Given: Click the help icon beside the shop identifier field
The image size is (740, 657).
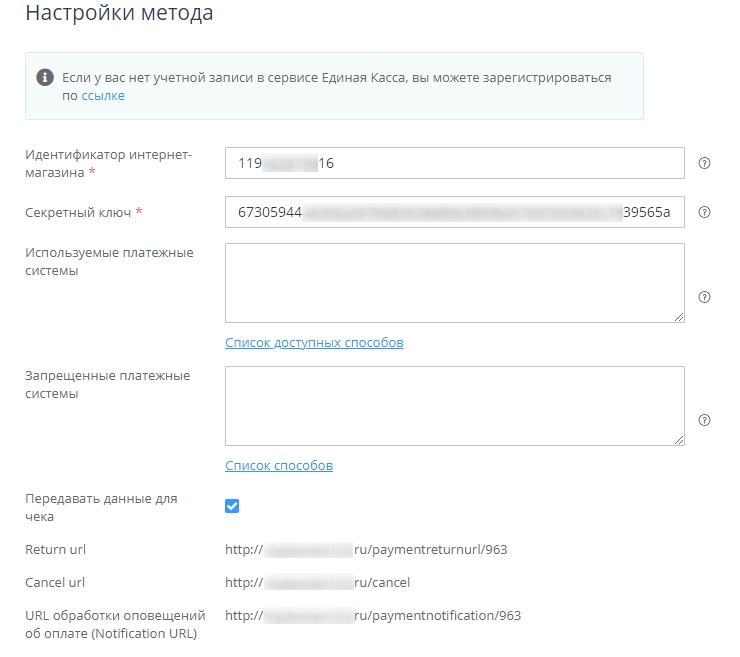Looking at the screenshot, I should pyautogui.click(x=704, y=163).
